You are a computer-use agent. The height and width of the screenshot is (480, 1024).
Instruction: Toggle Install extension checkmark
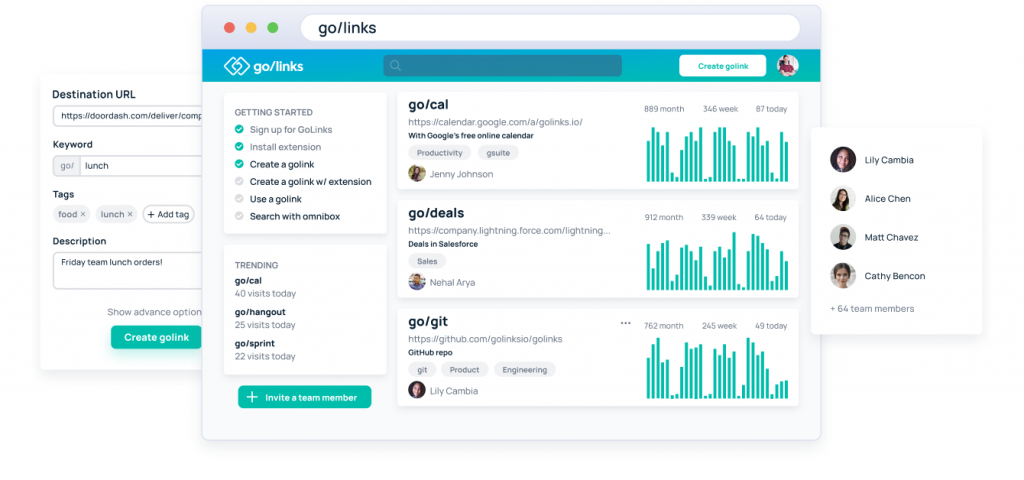click(x=239, y=147)
